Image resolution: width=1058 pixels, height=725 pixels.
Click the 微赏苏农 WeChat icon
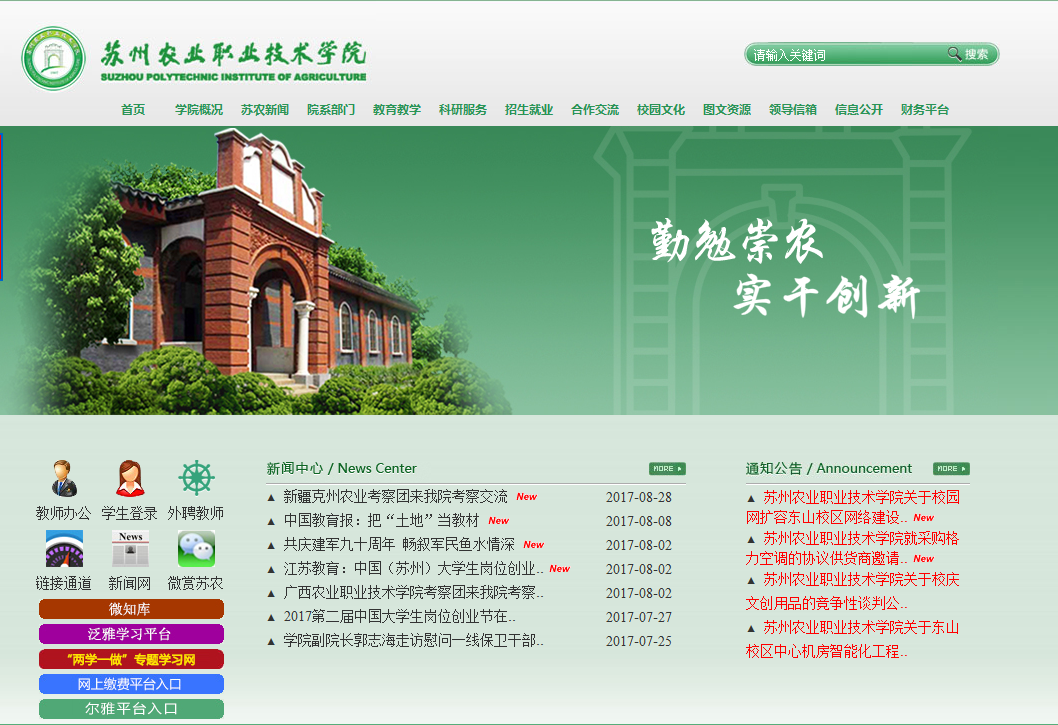point(196,549)
